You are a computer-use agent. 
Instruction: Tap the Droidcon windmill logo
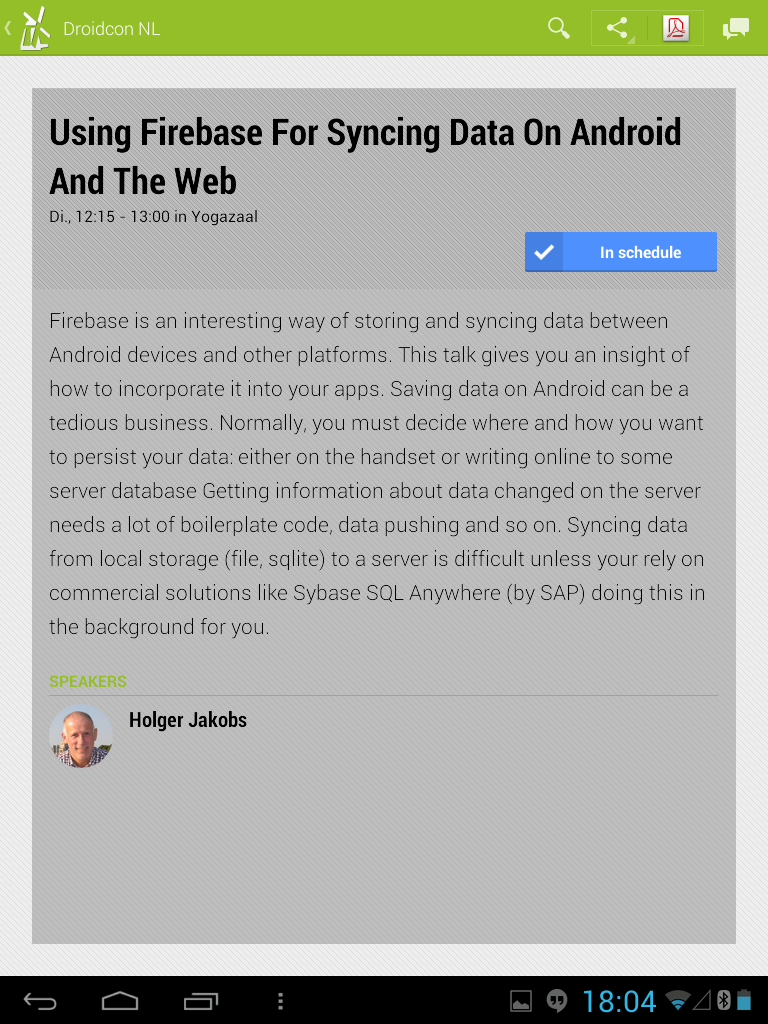pyautogui.click(x=35, y=28)
